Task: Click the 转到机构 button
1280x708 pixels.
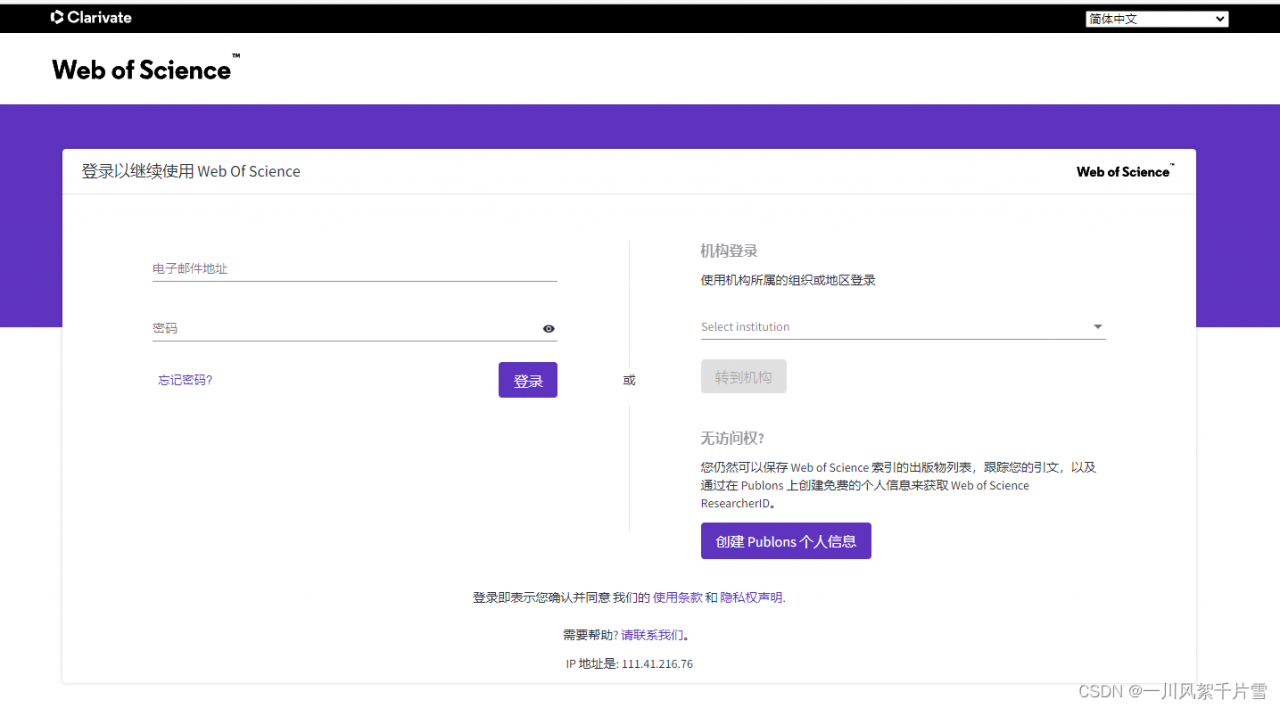Action: point(743,376)
